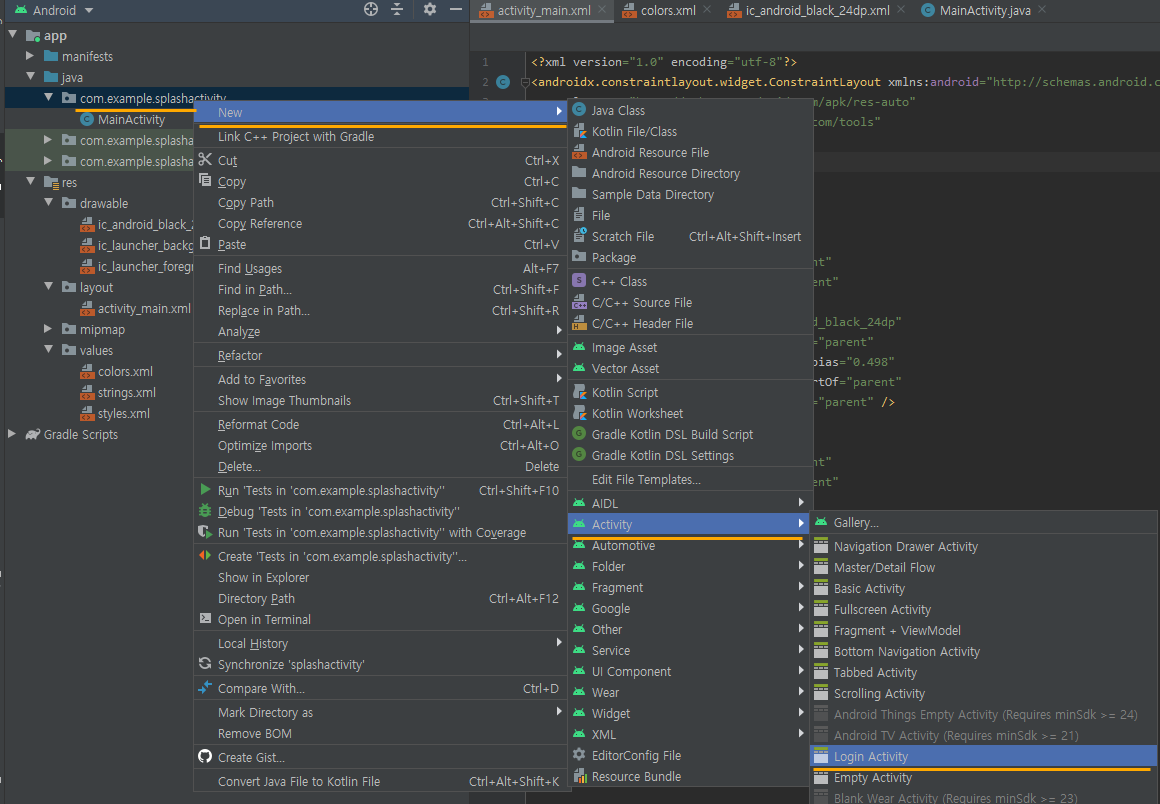The image size is (1160, 804).
Task: Select Login Activity from Activity submenu
Action: (984, 757)
